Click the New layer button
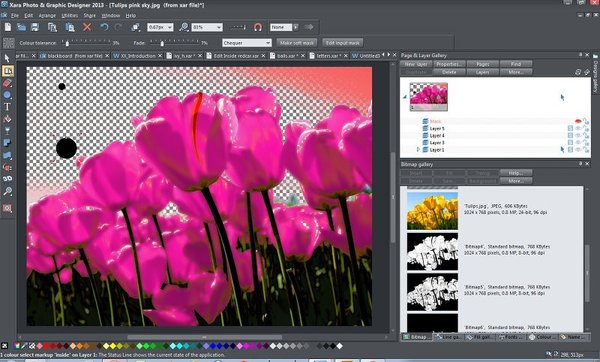Image resolution: width=600 pixels, height=362 pixels. pyautogui.click(x=416, y=64)
